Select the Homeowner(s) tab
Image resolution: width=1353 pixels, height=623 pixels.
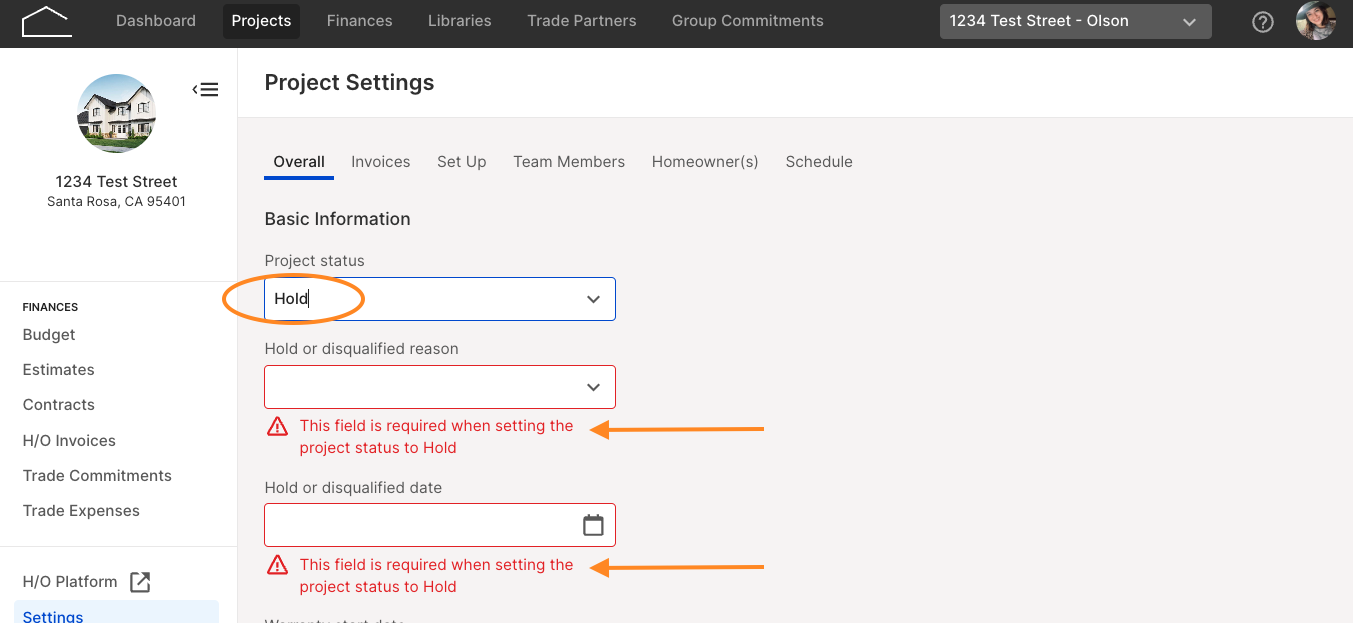tap(705, 162)
